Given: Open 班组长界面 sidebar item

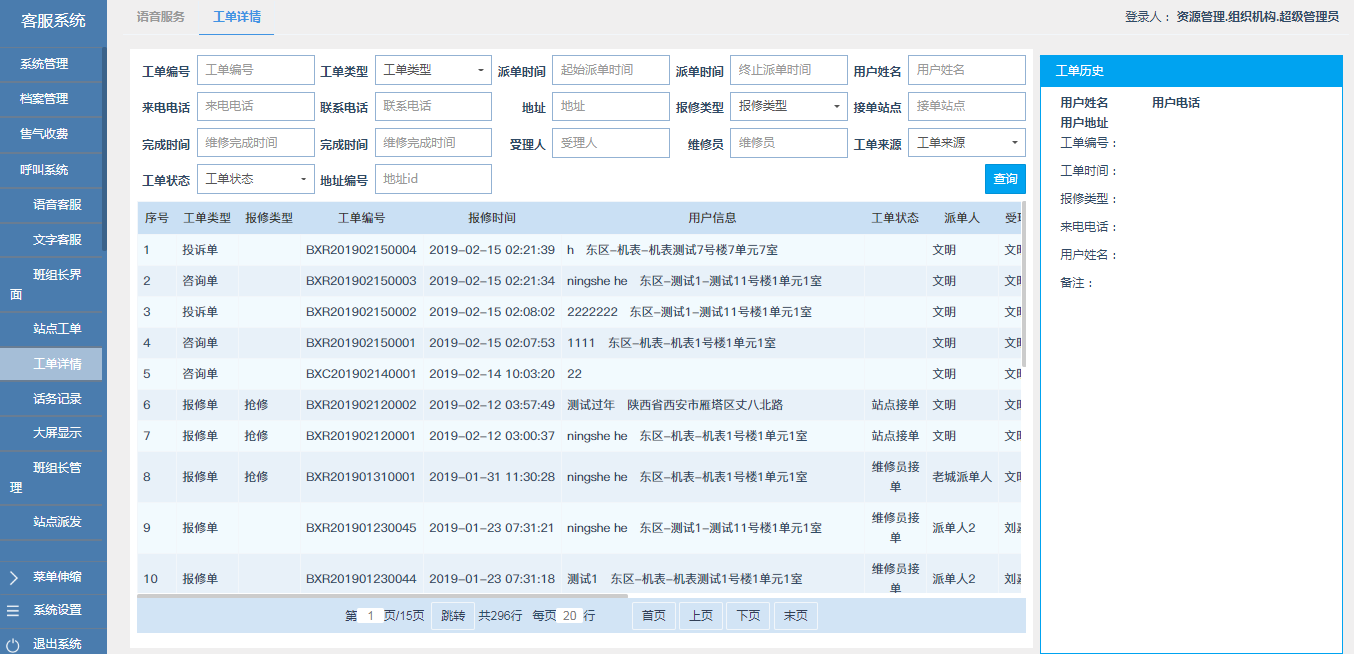Looking at the screenshot, I should (51, 284).
